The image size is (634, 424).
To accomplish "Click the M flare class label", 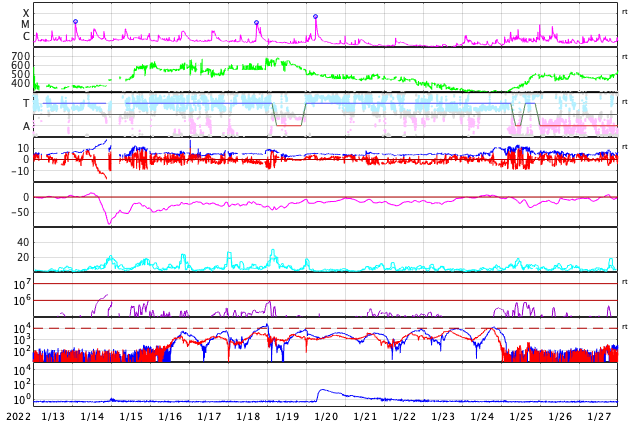I will 25,25.
